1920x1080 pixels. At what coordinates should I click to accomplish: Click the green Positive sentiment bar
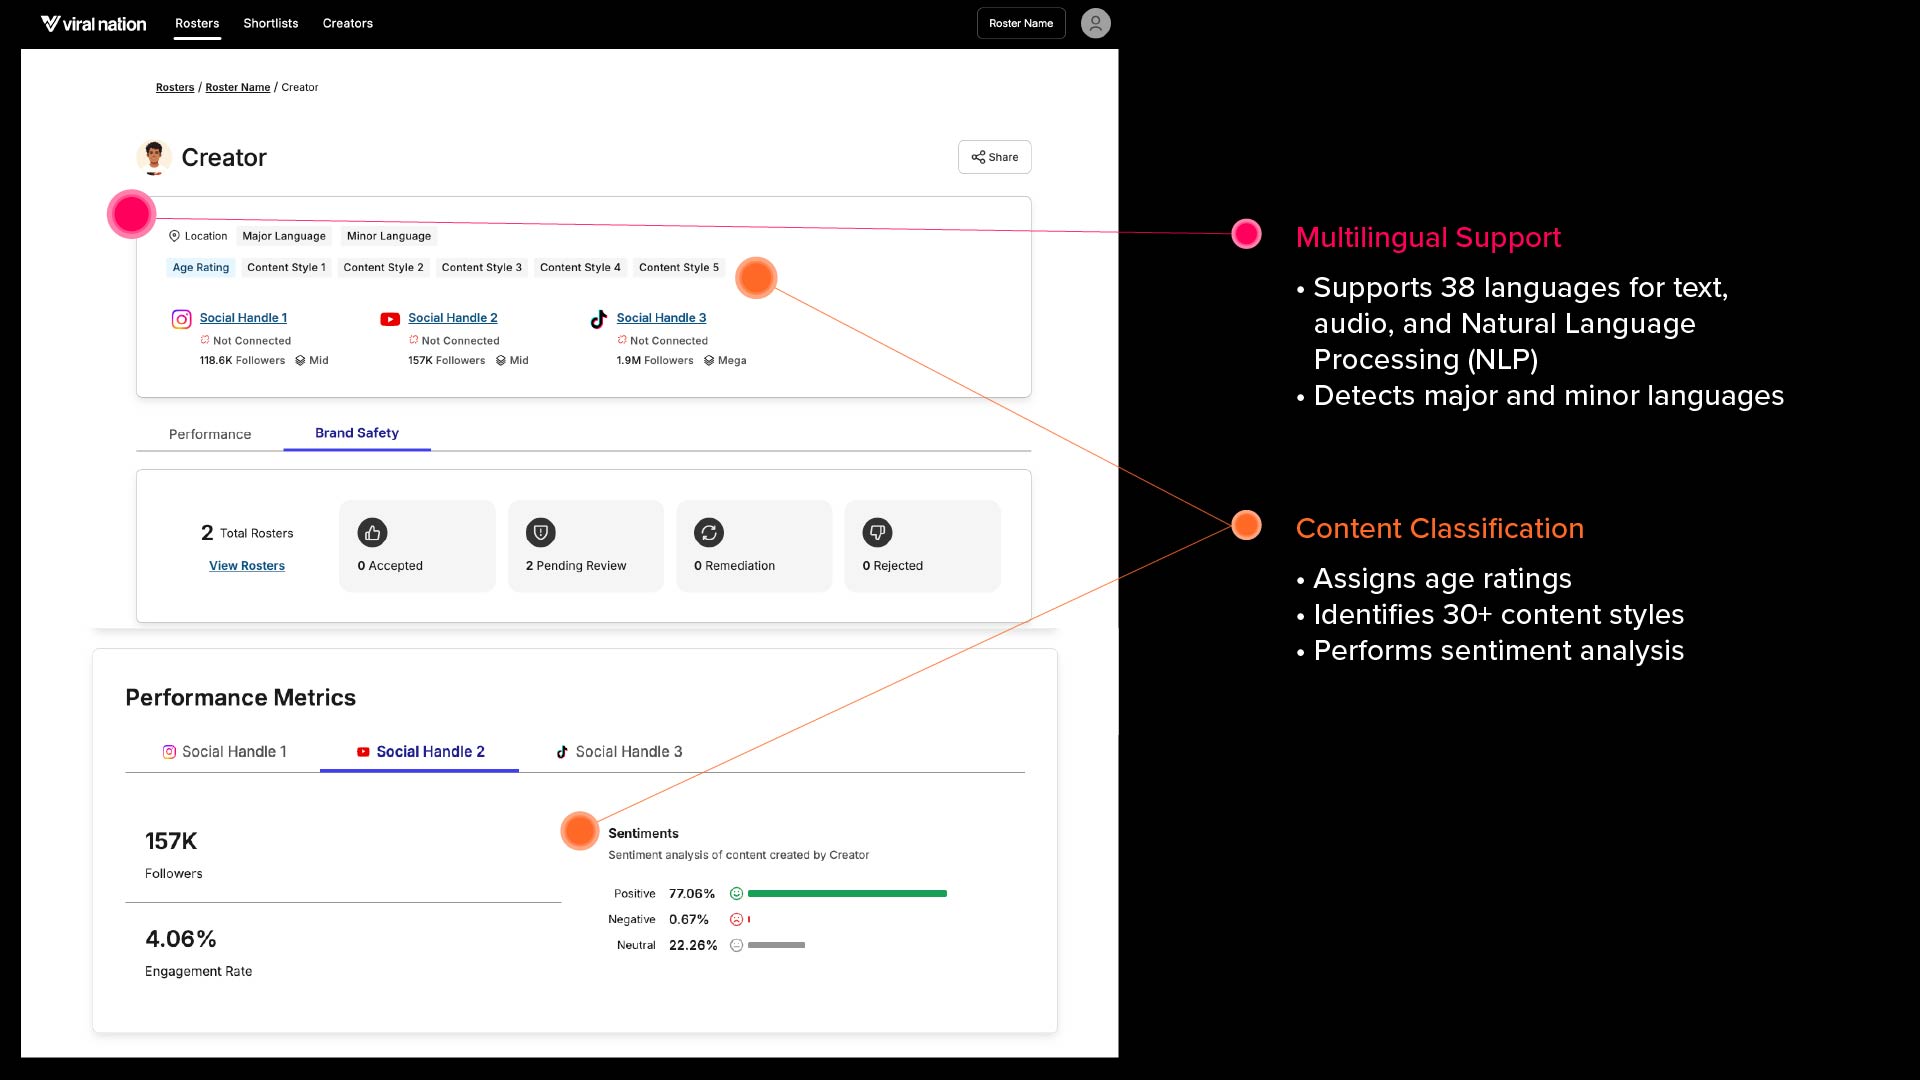(x=846, y=894)
